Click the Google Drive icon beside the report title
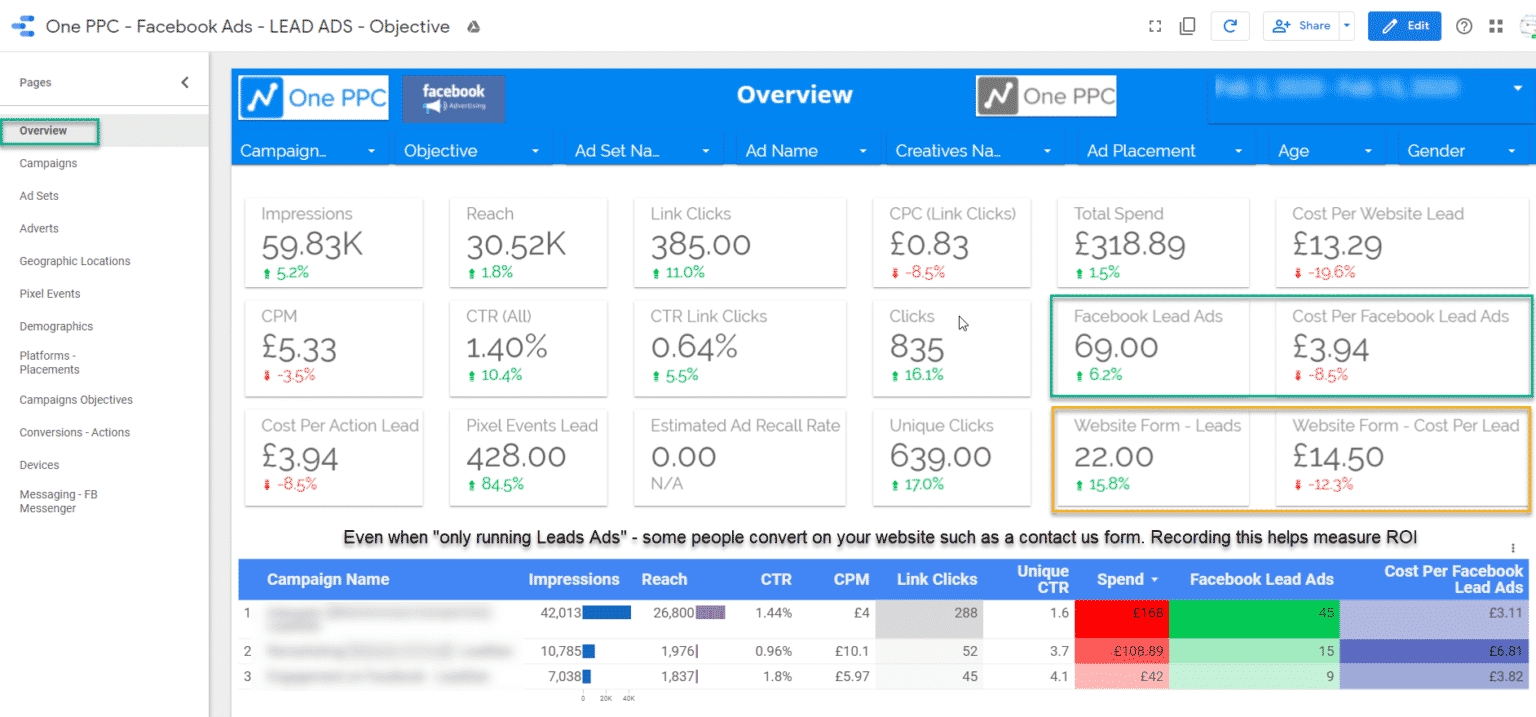Image resolution: width=1536 pixels, height=717 pixels. (474, 27)
